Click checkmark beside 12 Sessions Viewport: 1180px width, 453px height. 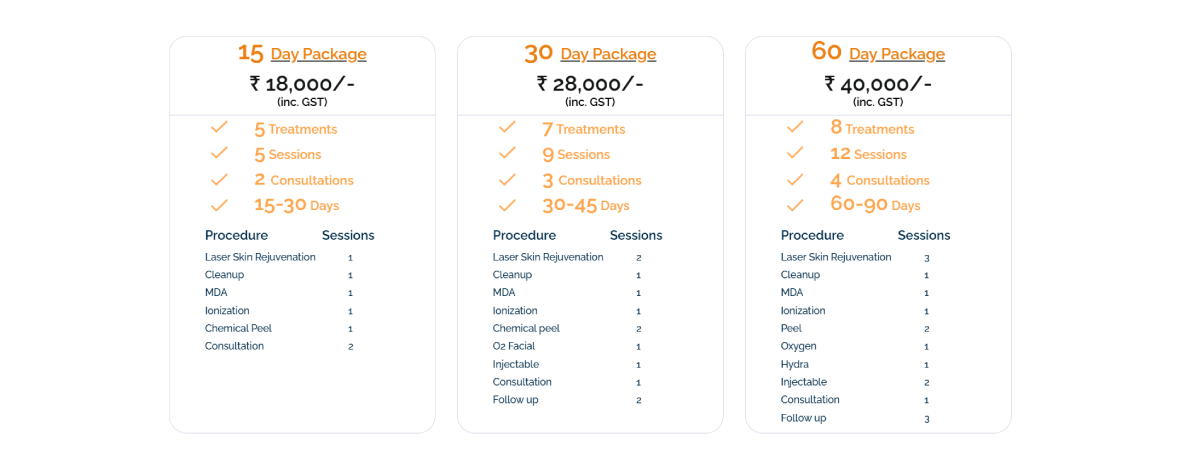coord(795,154)
